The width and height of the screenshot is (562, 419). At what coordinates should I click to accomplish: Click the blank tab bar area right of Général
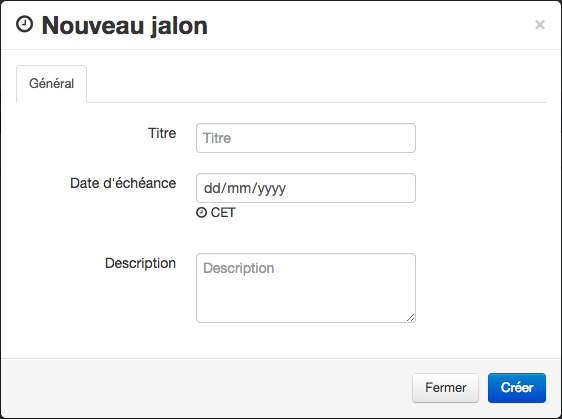click(315, 84)
